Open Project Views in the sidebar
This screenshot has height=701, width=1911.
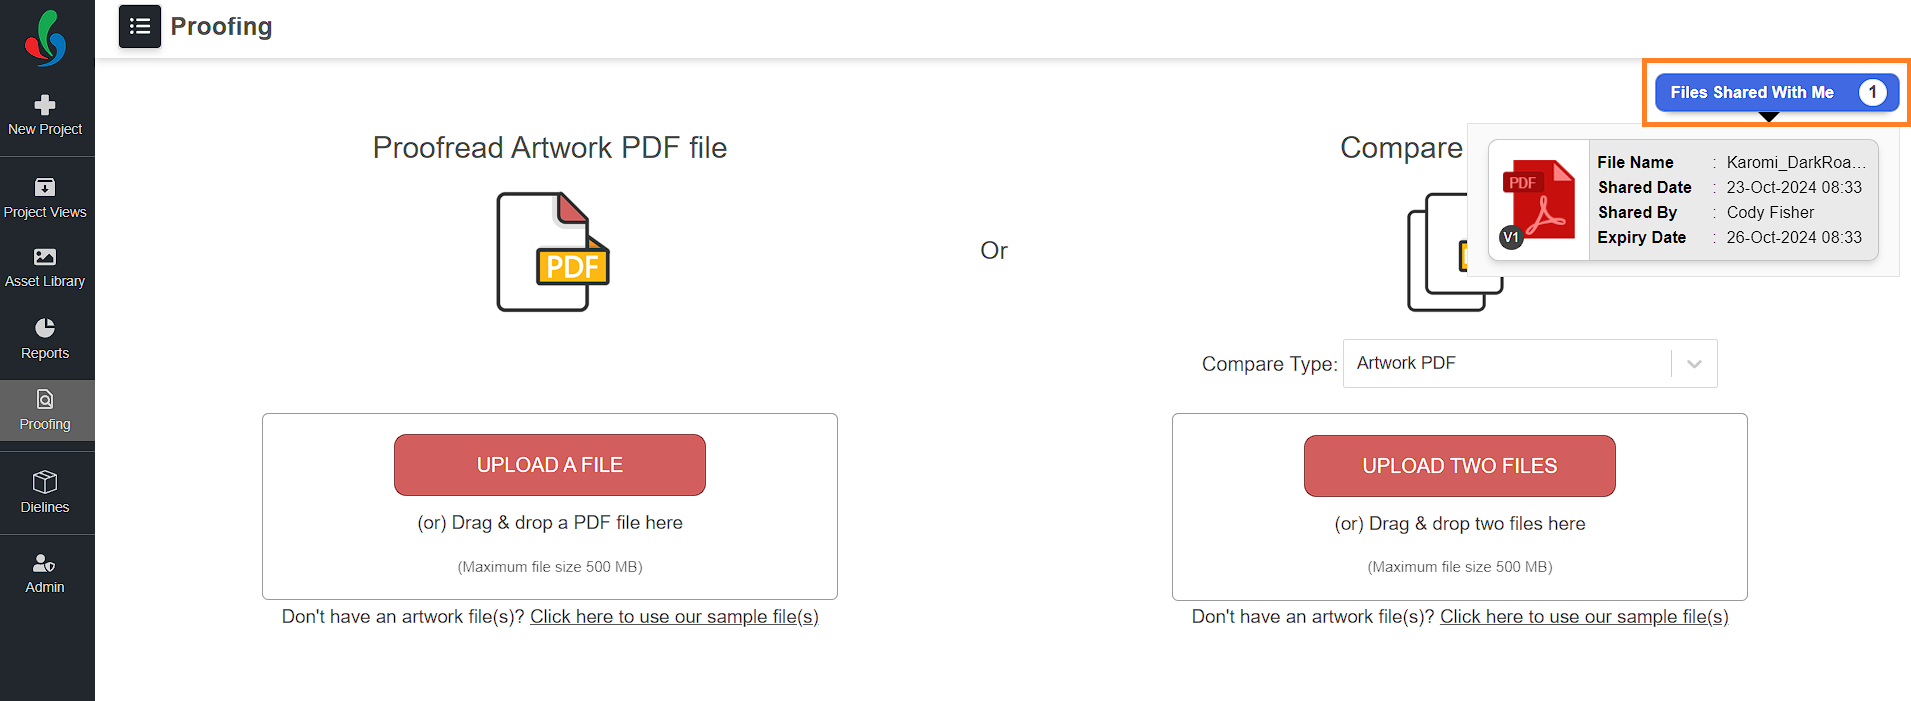pos(45,198)
